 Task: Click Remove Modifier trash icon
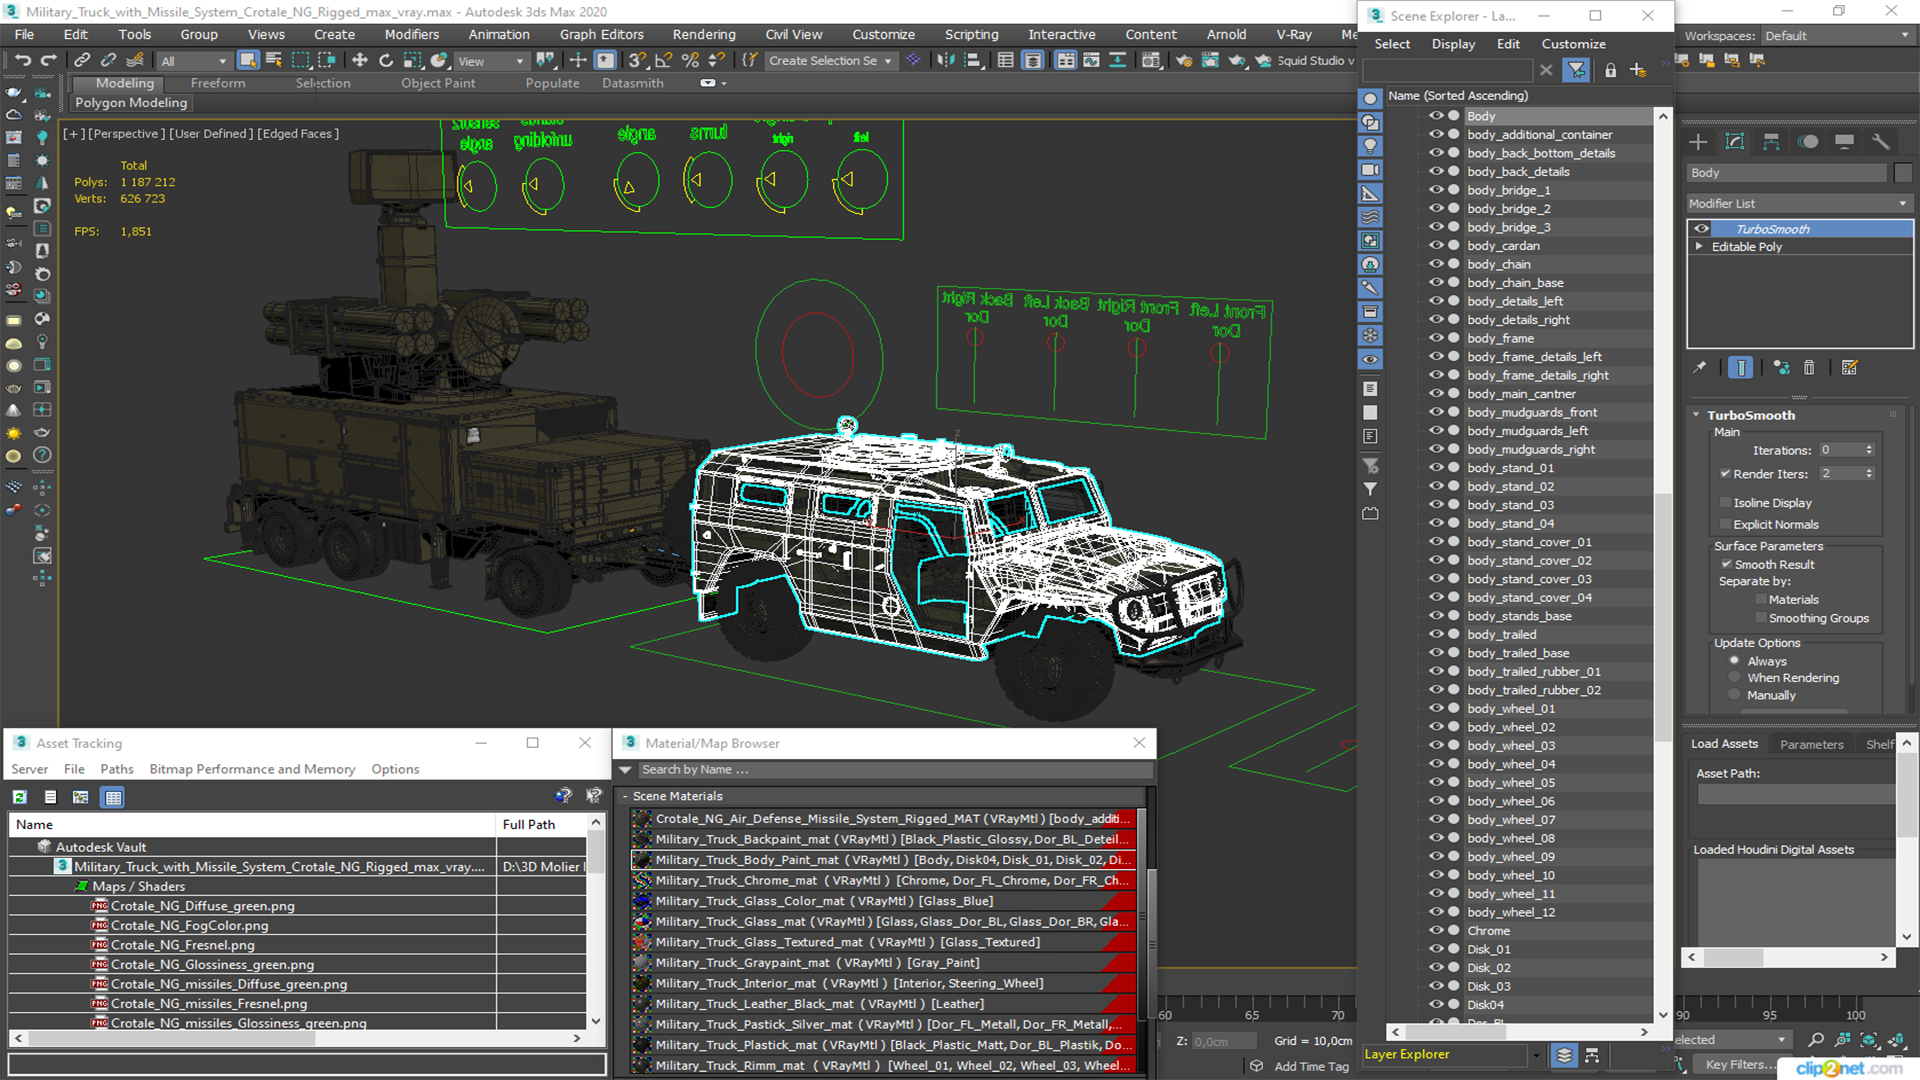point(1809,368)
